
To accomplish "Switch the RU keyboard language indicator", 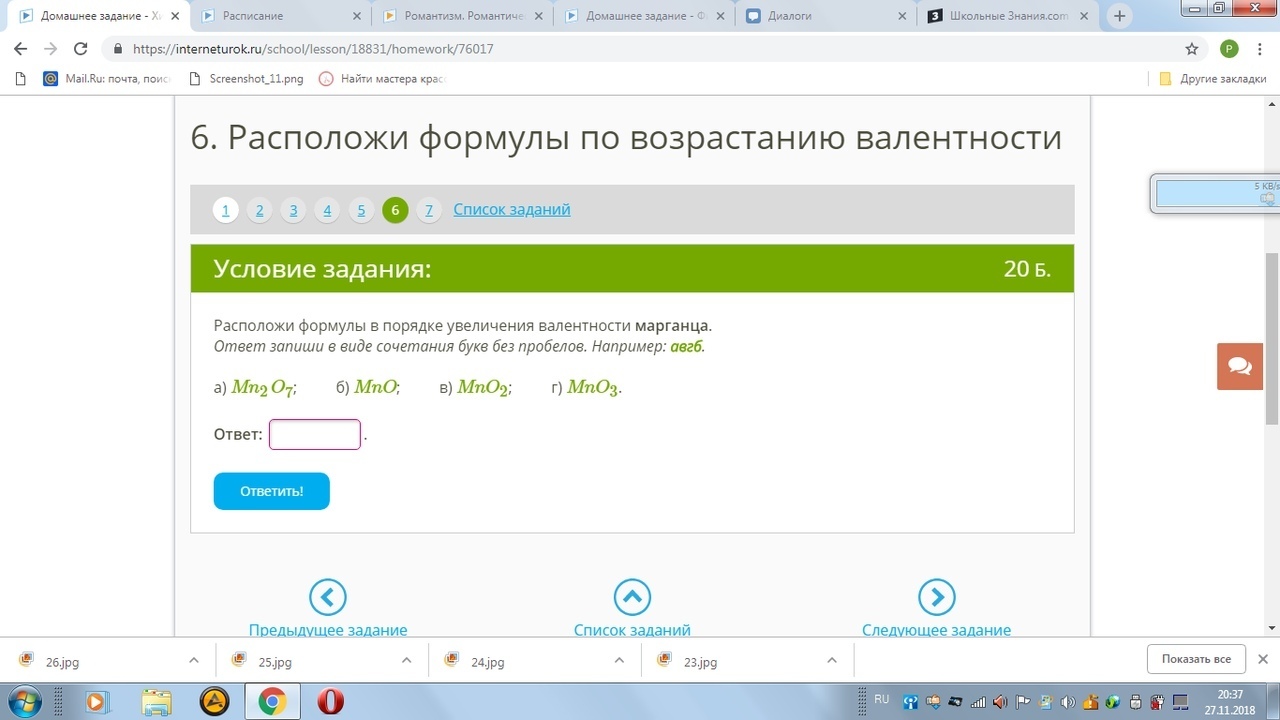I will tap(881, 699).
